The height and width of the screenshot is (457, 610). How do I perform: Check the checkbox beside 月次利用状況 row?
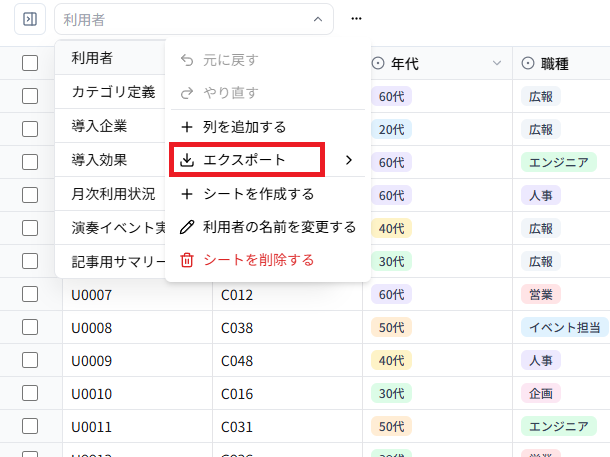pyautogui.click(x=30, y=195)
